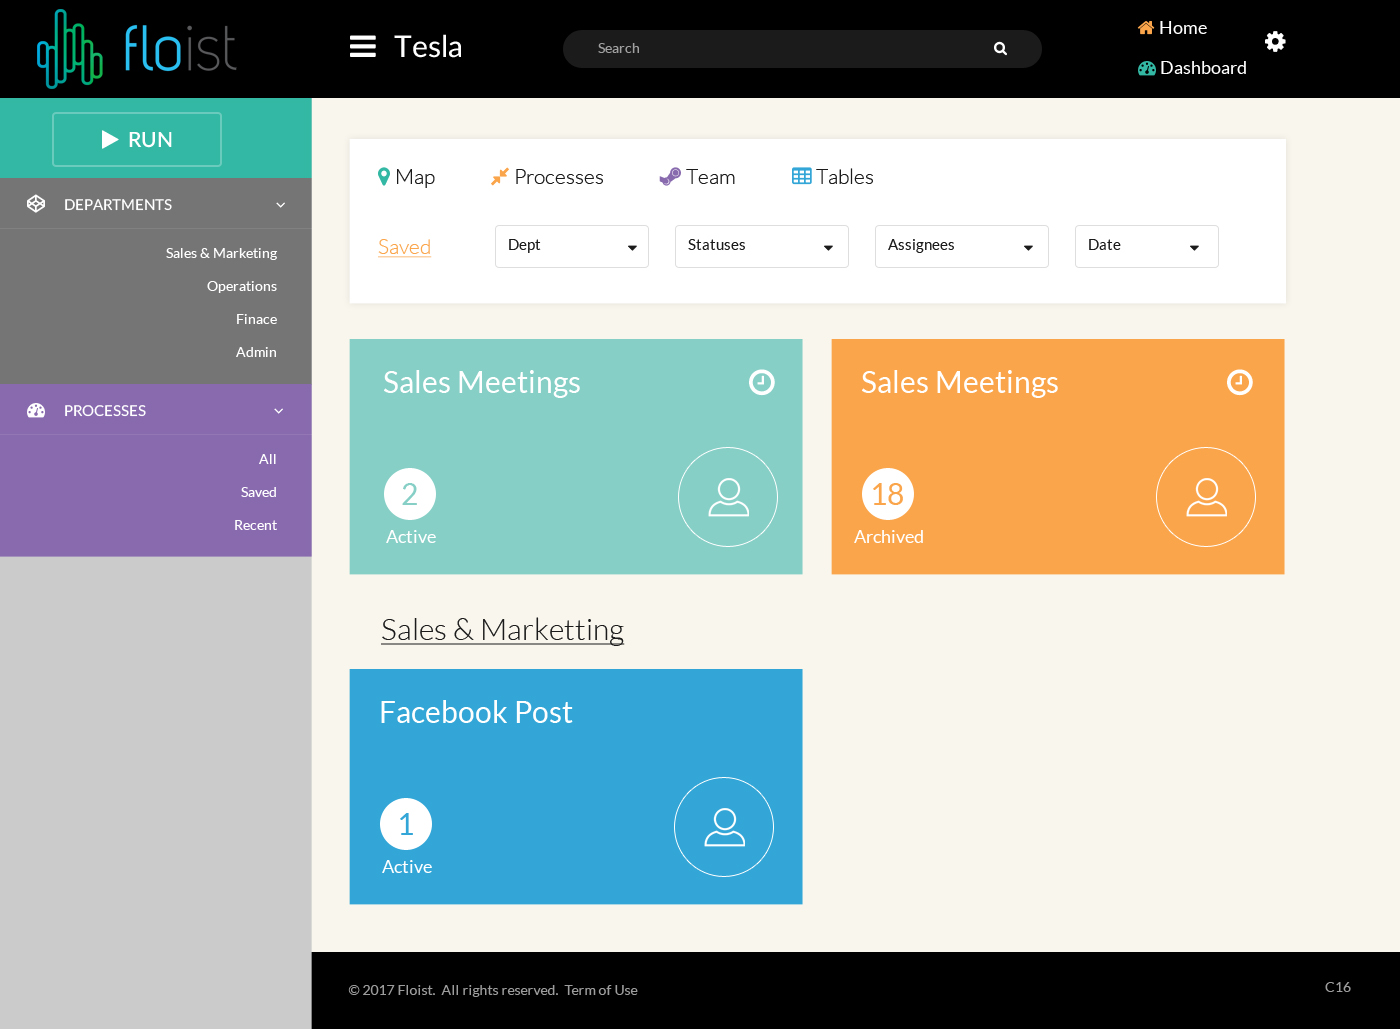1400x1029 pixels.
Task: Show Saved processes in sidebar
Action: (259, 492)
